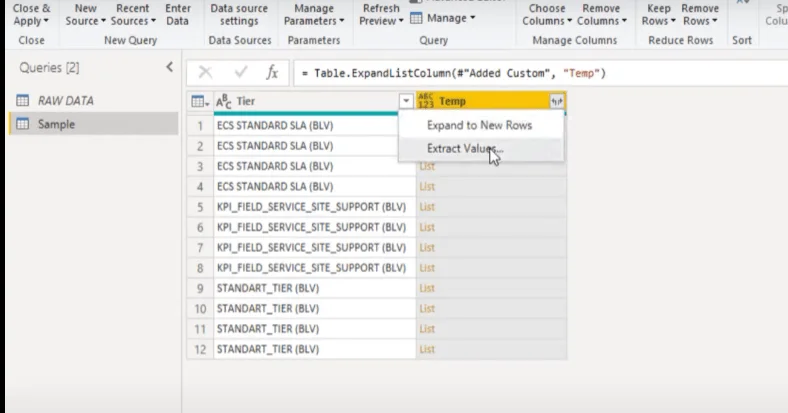Click STANDART_TIER (BLV) cell in row 11
Screen dimensions: 788x413
(315, 329)
